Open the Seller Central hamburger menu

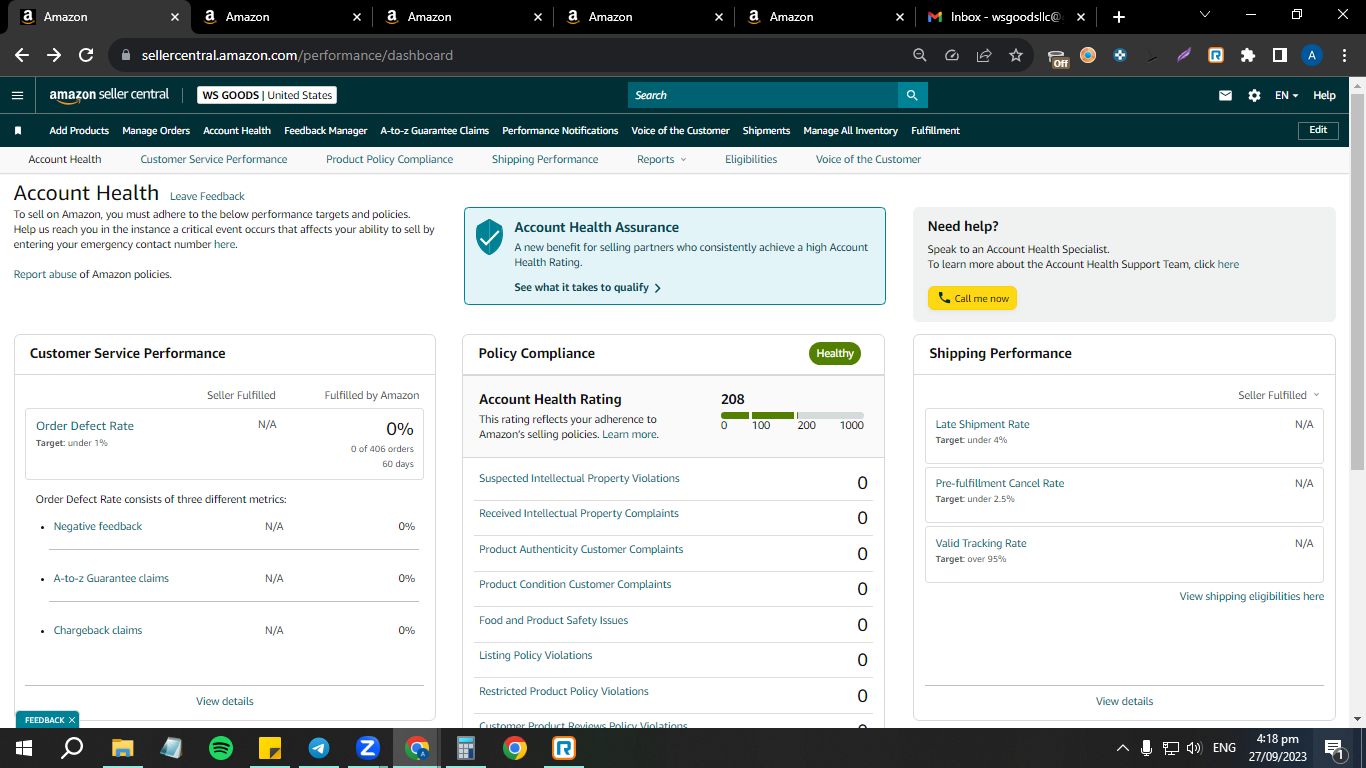[x=17, y=95]
